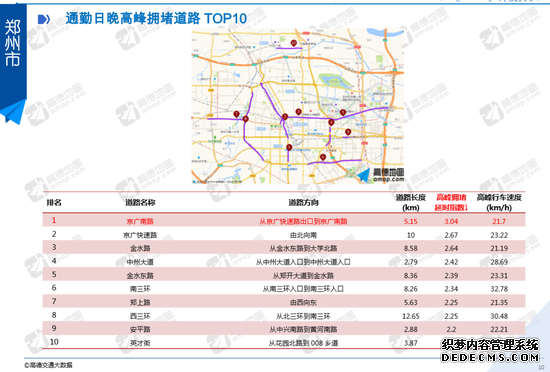550x372 pixels.
Task: Click the 京广快速路 road name in row 2
Action: [x=140, y=235]
